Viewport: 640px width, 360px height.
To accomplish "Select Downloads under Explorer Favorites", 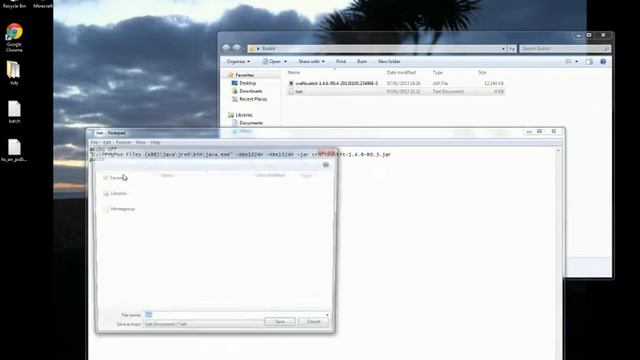I will point(250,91).
